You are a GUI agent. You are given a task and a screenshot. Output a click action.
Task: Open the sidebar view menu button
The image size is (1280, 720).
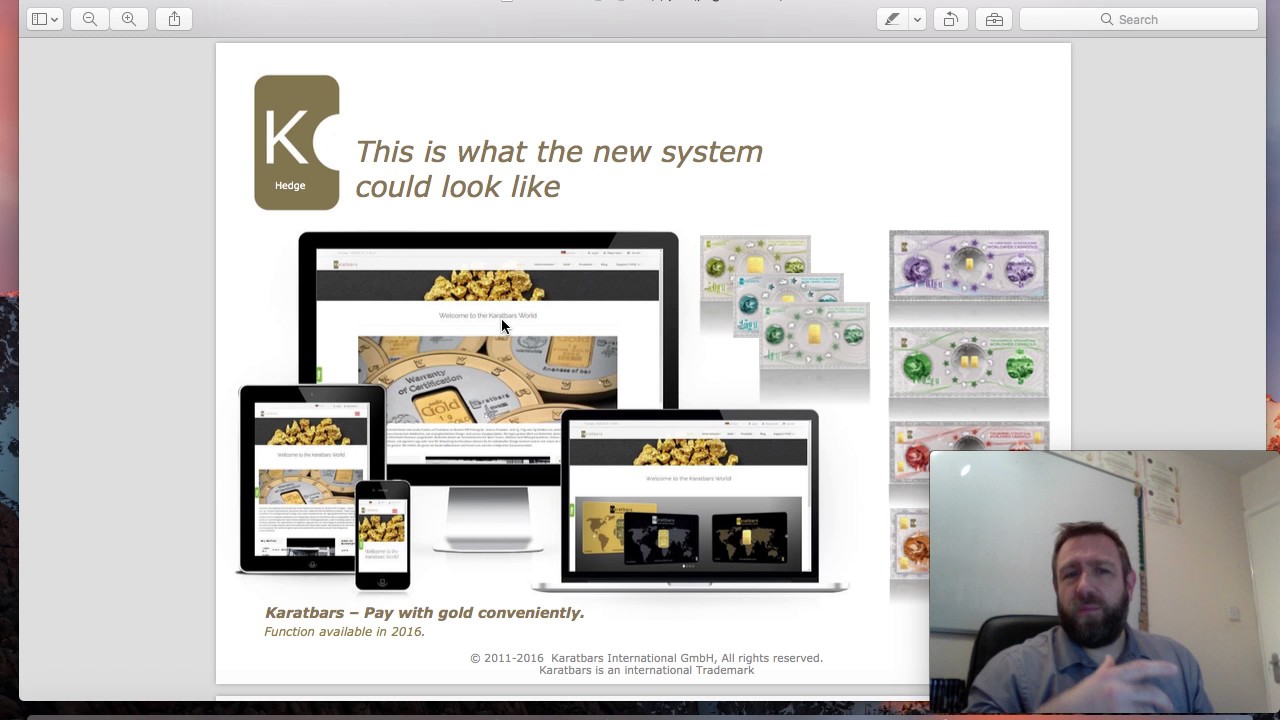point(44,19)
